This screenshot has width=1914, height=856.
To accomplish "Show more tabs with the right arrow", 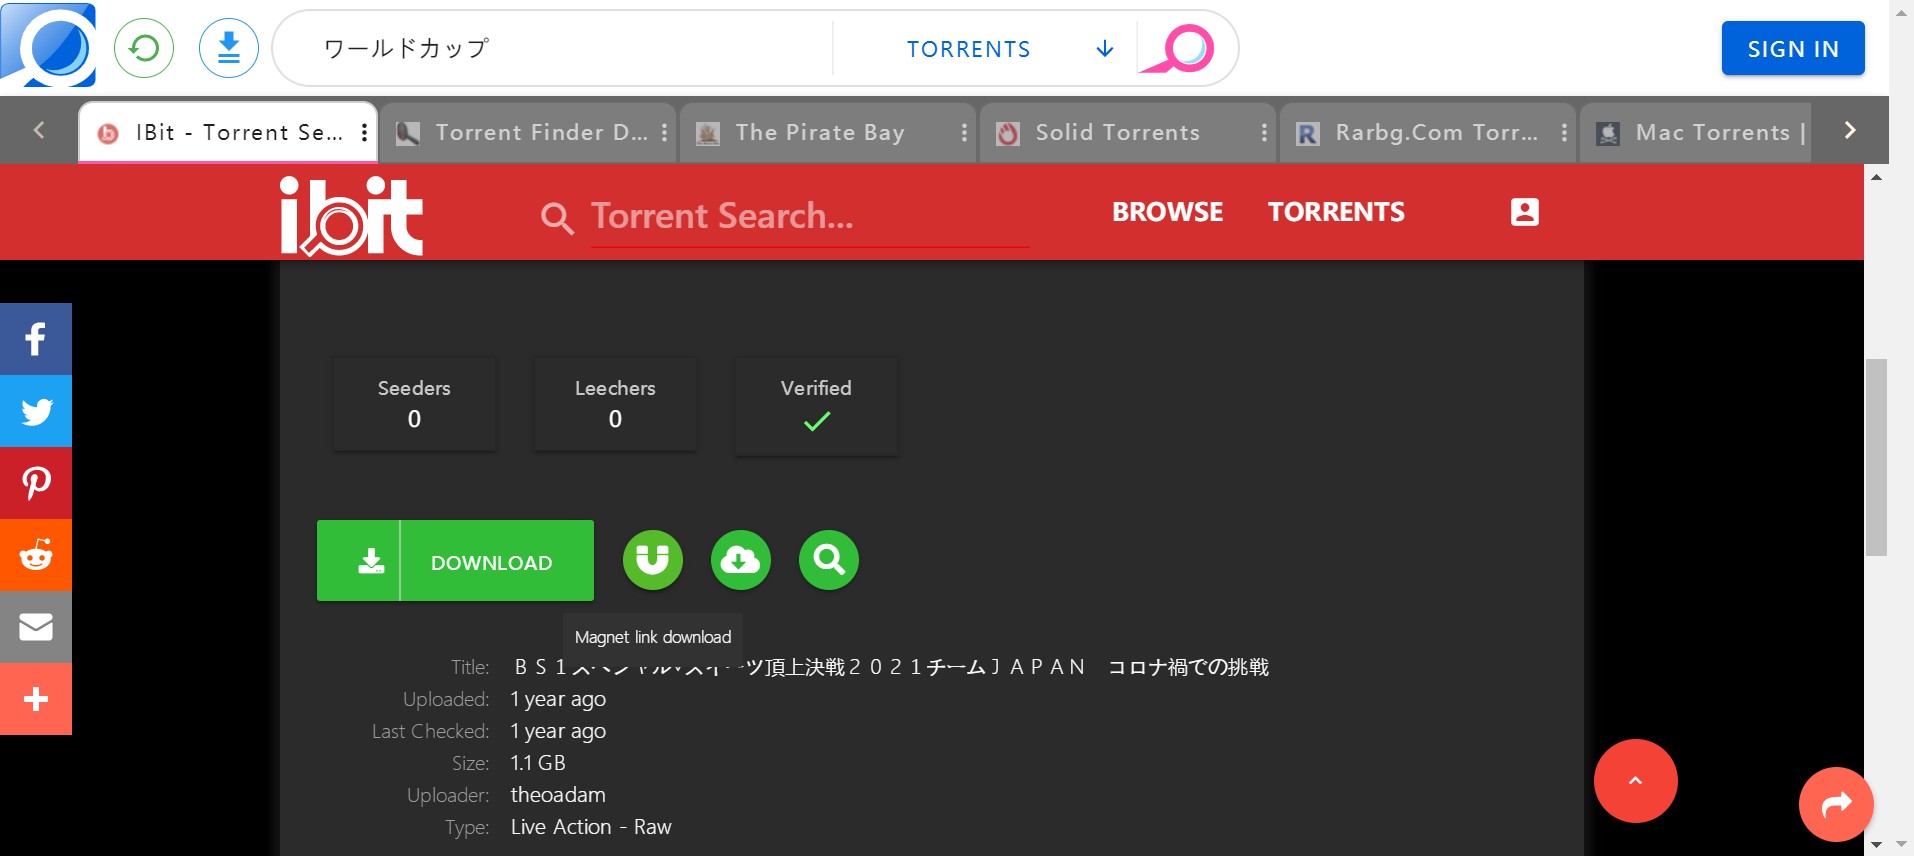I will (1850, 131).
